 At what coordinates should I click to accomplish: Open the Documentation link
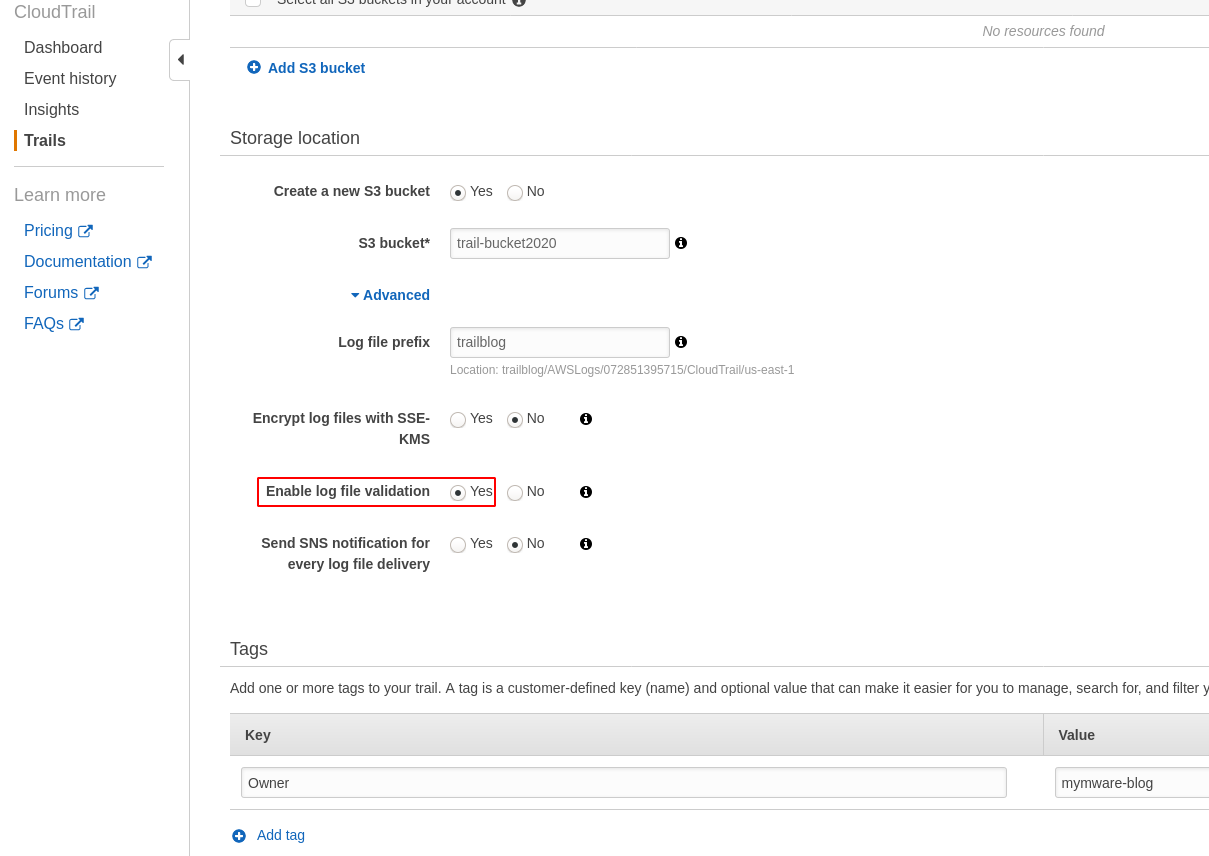click(x=78, y=262)
